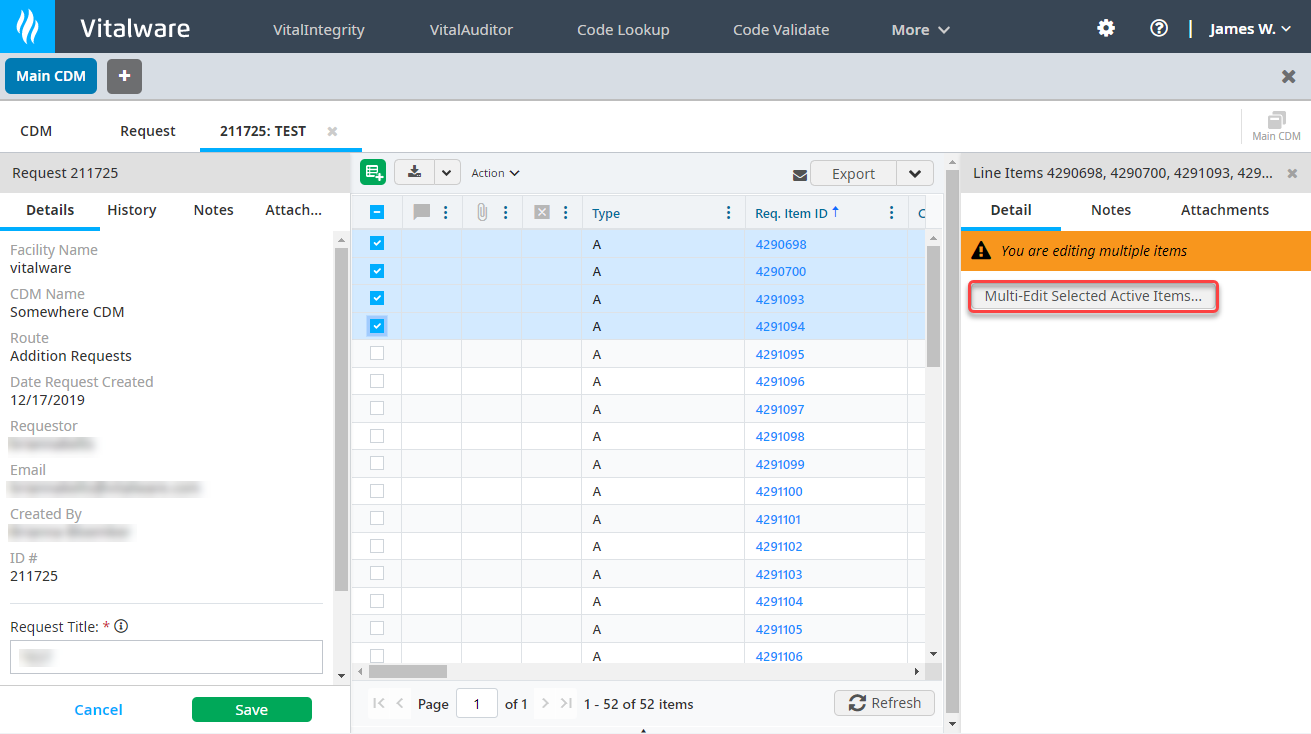The image size is (1311, 734).
Task: Click Request Title info icon
Action: (x=122, y=627)
